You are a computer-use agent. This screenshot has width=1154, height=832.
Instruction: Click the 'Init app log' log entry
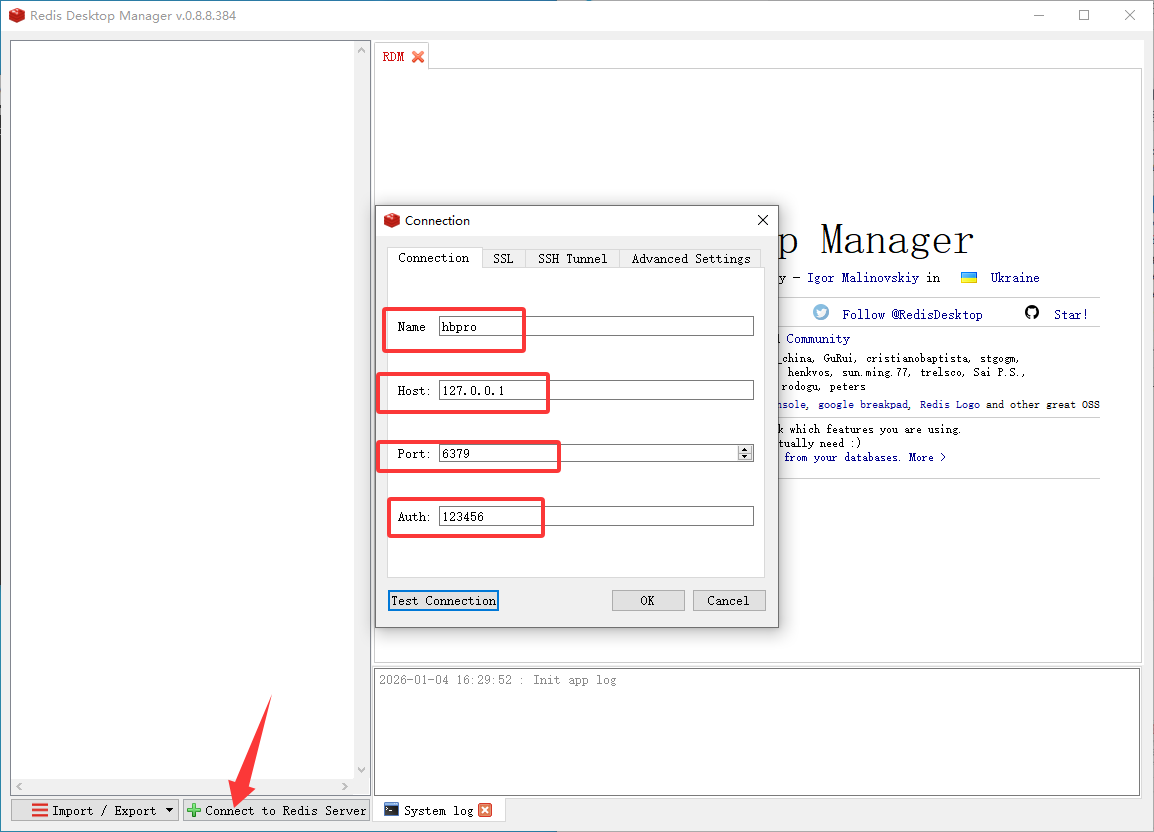[498, 680]
